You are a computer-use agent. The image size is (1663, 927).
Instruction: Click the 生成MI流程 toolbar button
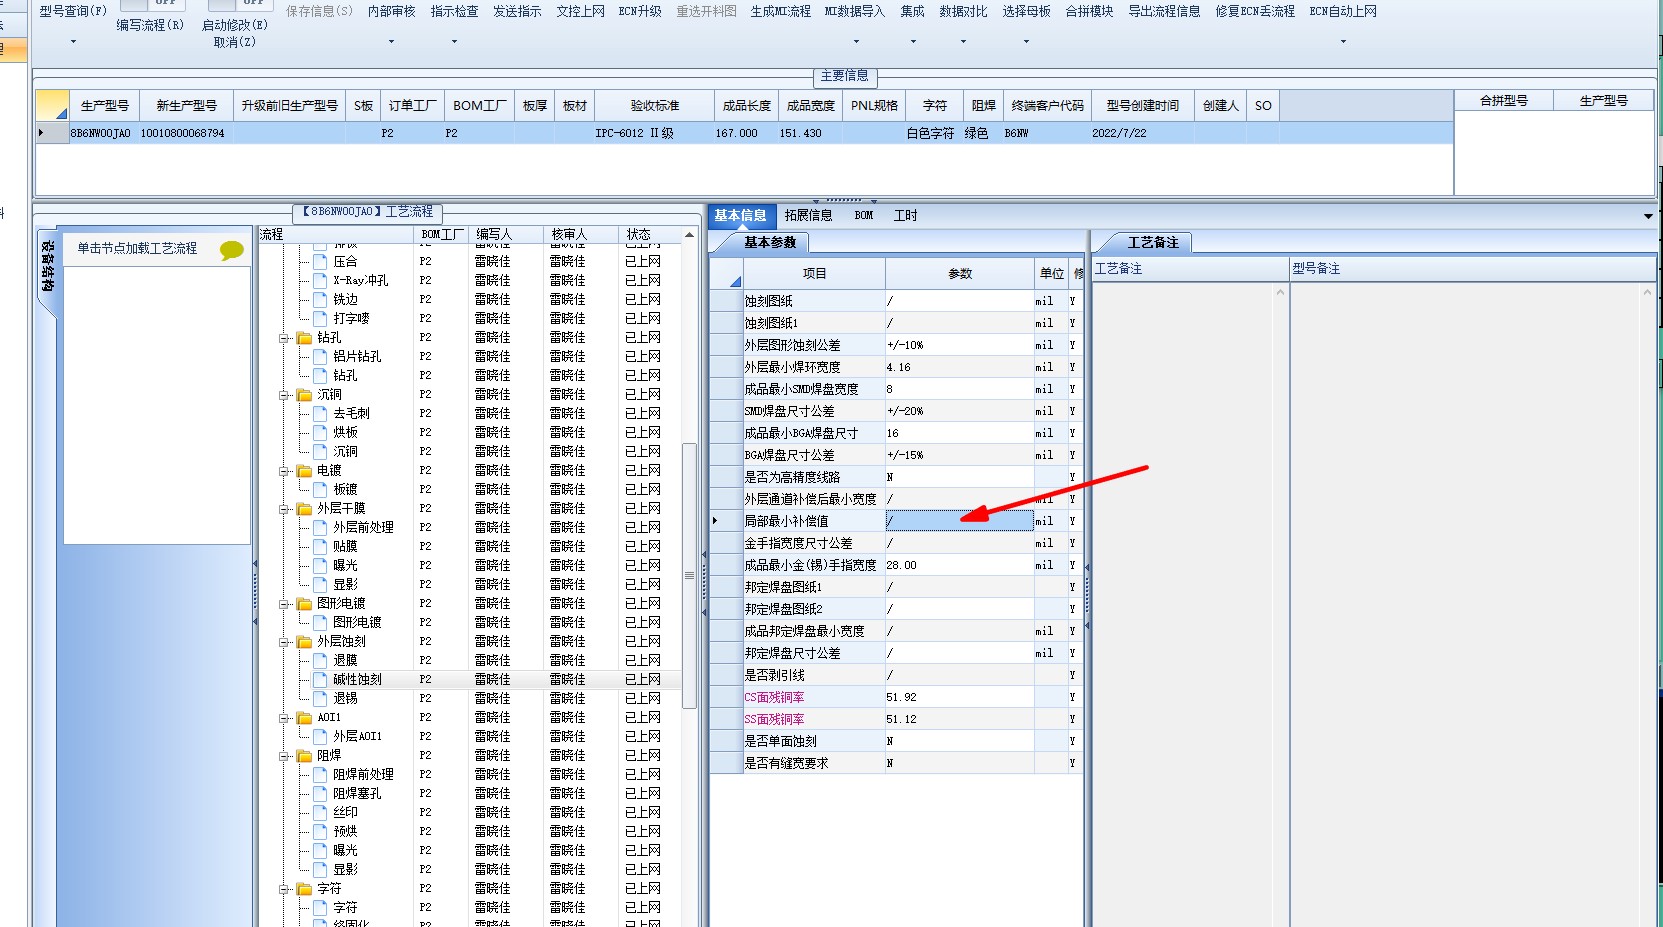[780, 12]
